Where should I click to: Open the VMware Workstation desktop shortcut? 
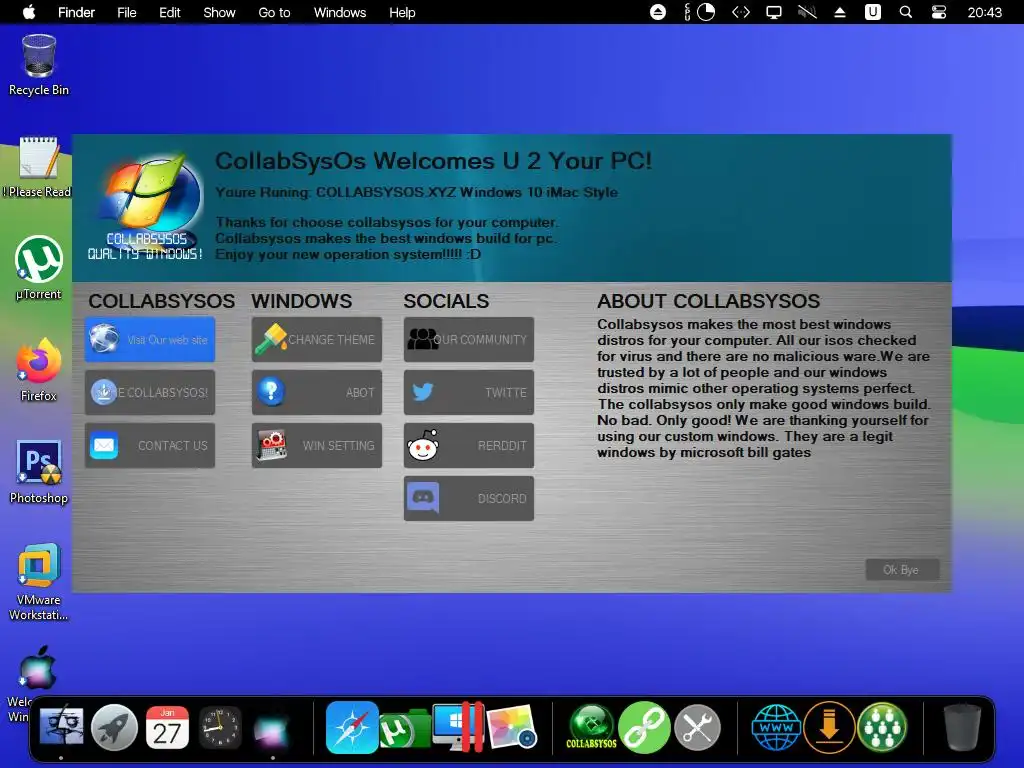point(39,581)
